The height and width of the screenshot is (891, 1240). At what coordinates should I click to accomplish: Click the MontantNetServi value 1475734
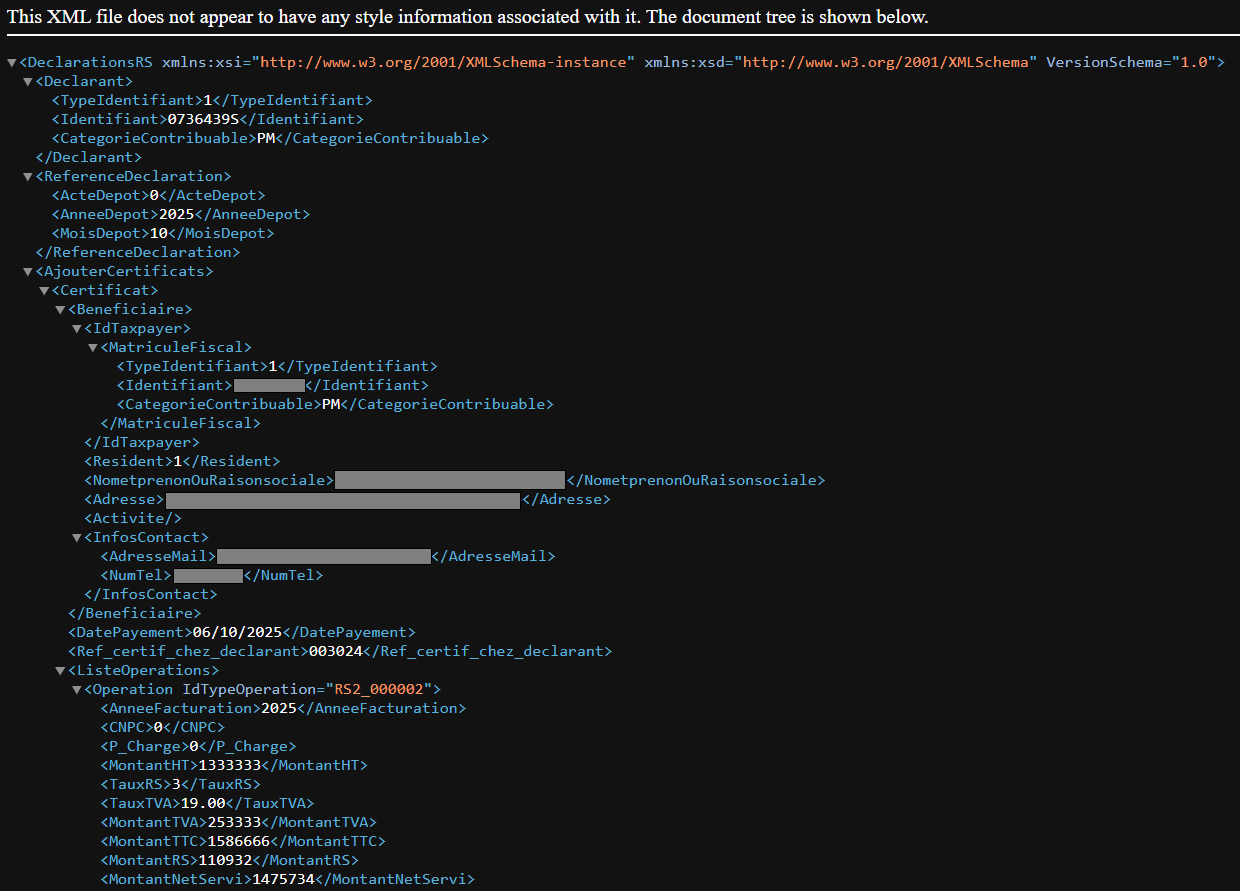(x=283, y=880)
